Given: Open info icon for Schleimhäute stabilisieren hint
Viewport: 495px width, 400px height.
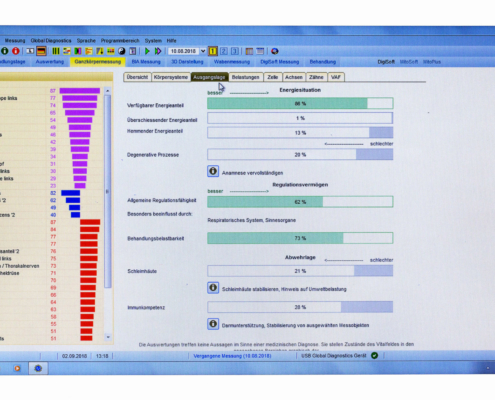Looking at the screenshot, I should (x=213, y=288).
